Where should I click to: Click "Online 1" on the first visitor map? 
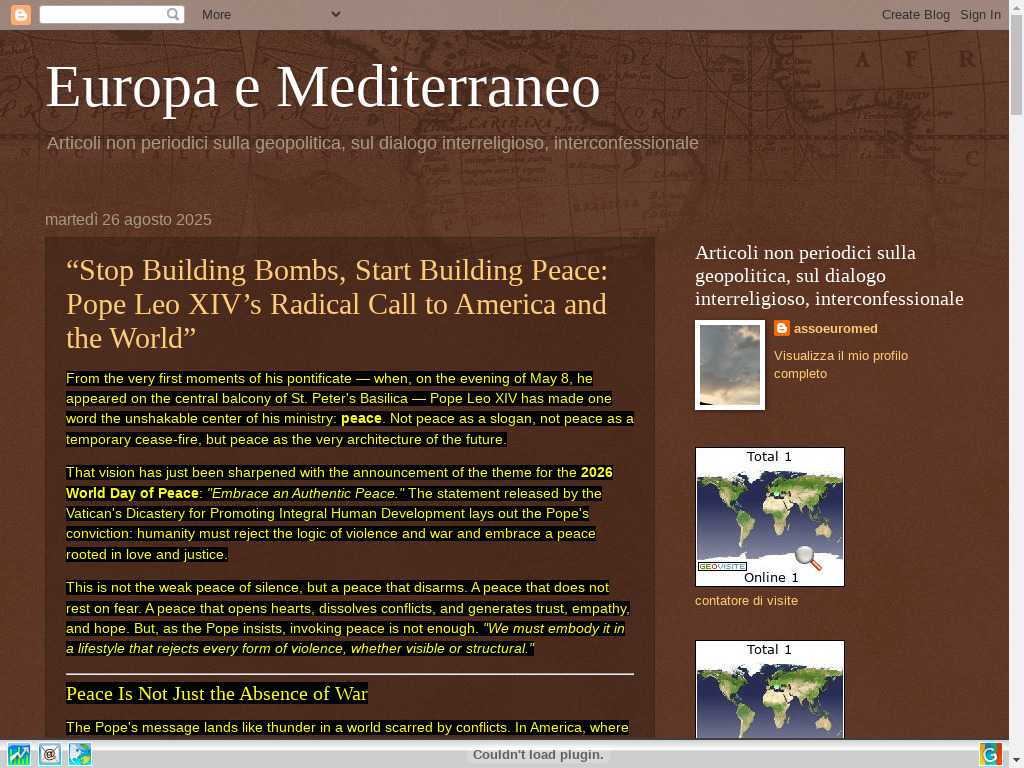(x=771, y=577)
